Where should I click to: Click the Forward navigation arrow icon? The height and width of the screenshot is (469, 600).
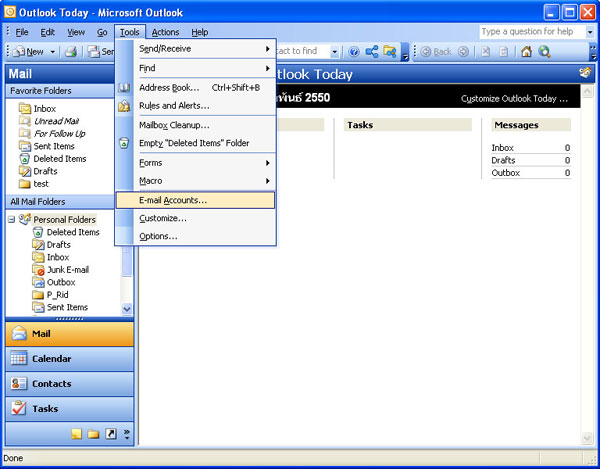(x=463, y=52)
